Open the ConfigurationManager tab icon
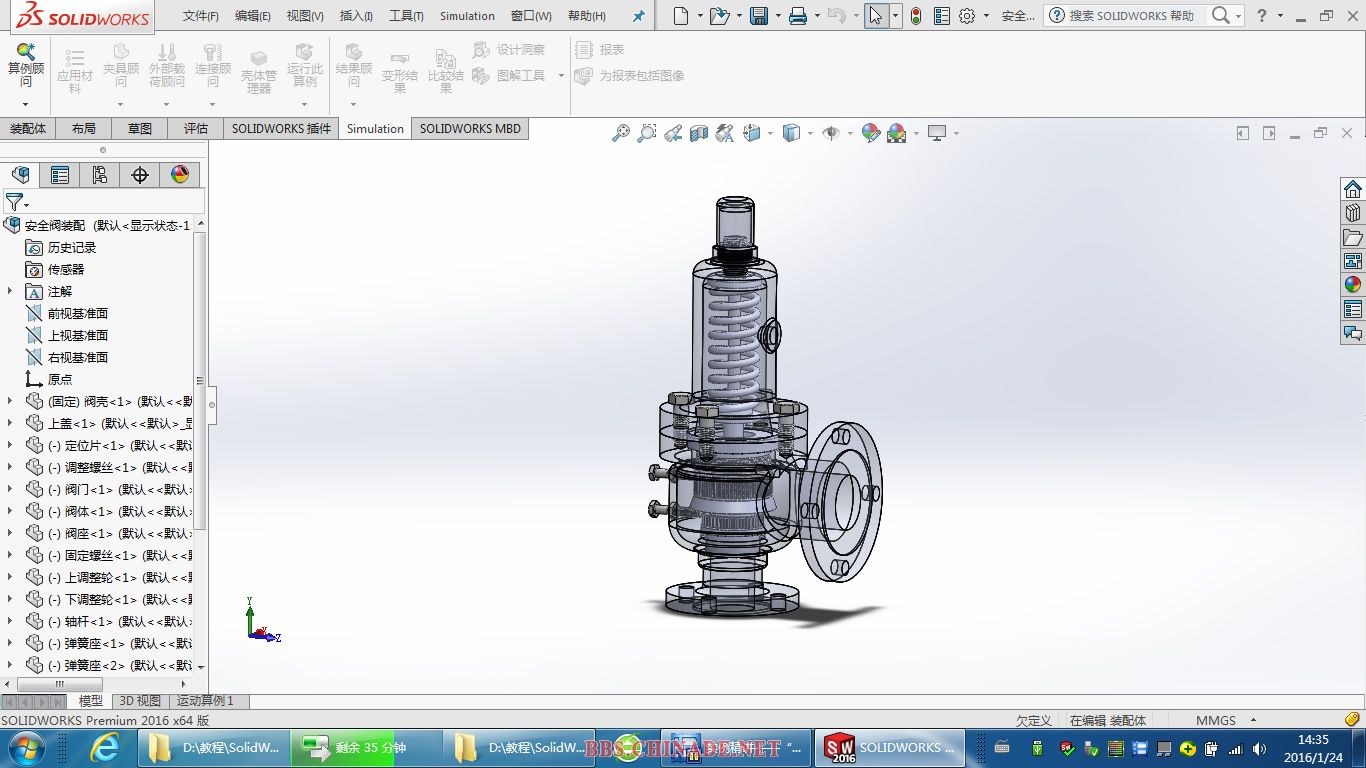Screen dimensions: 1366x768 (x=100, y=175)
